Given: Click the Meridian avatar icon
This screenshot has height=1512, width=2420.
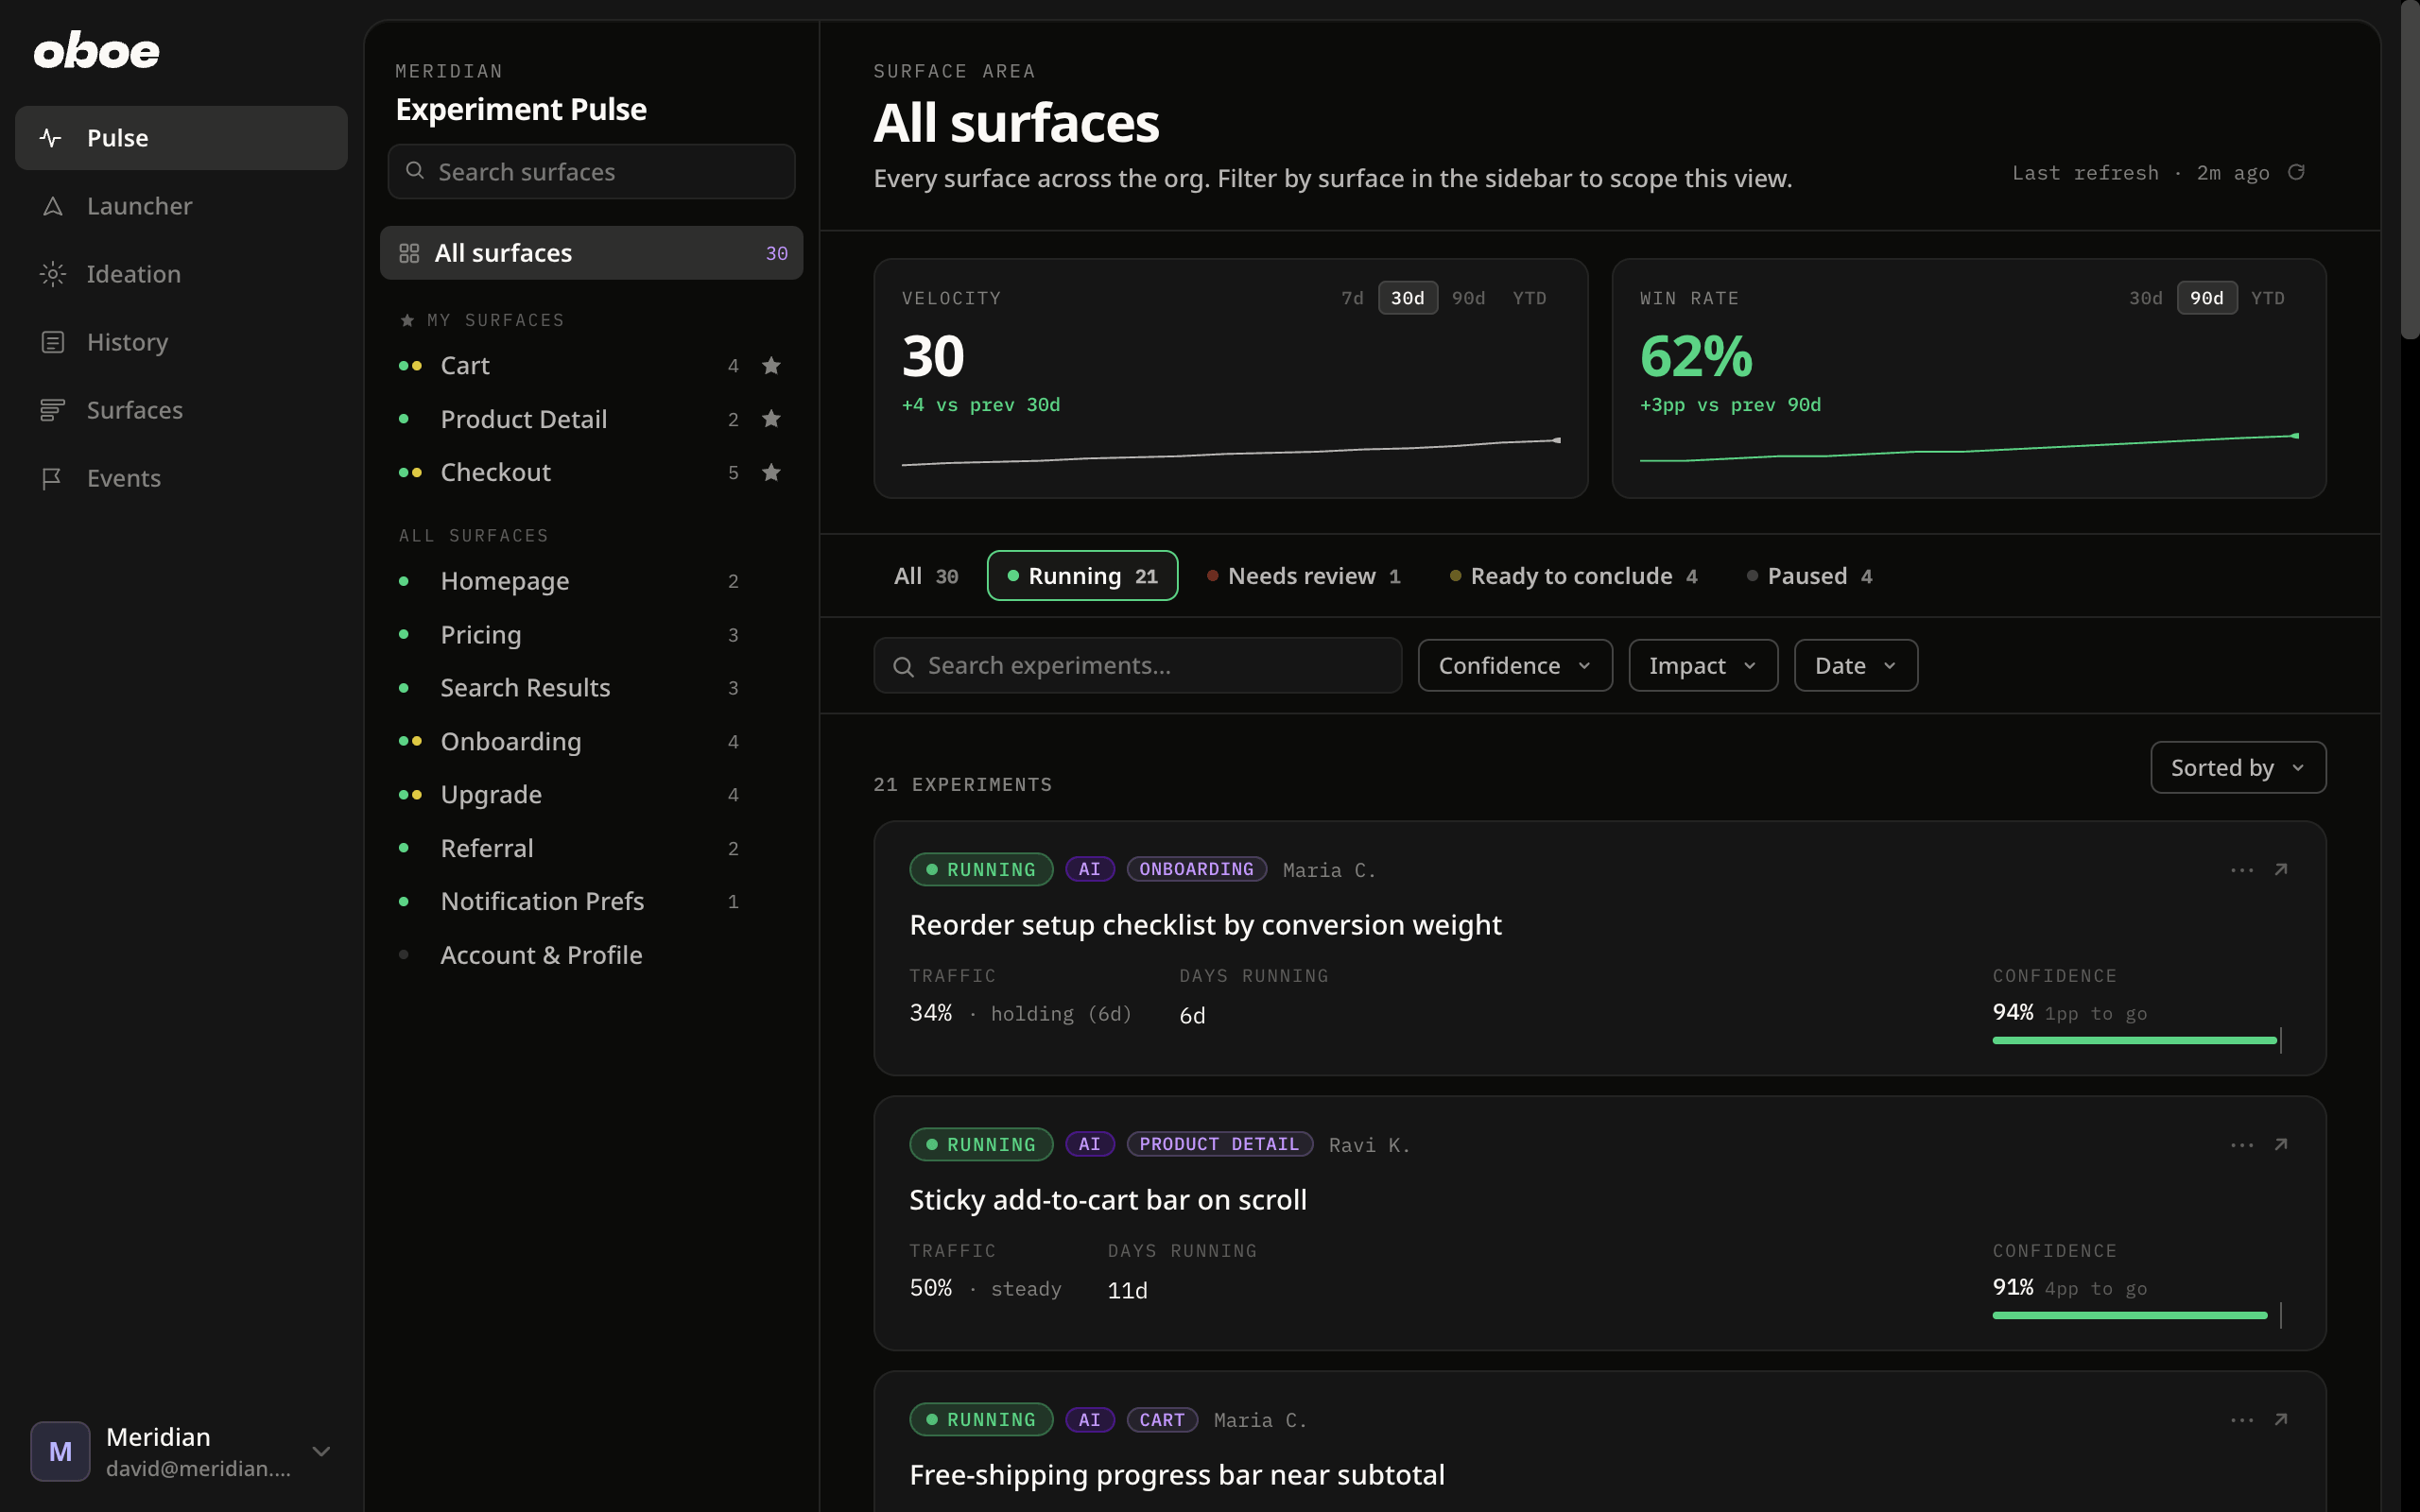Looking at the screenshot, I should [60, 1451].
